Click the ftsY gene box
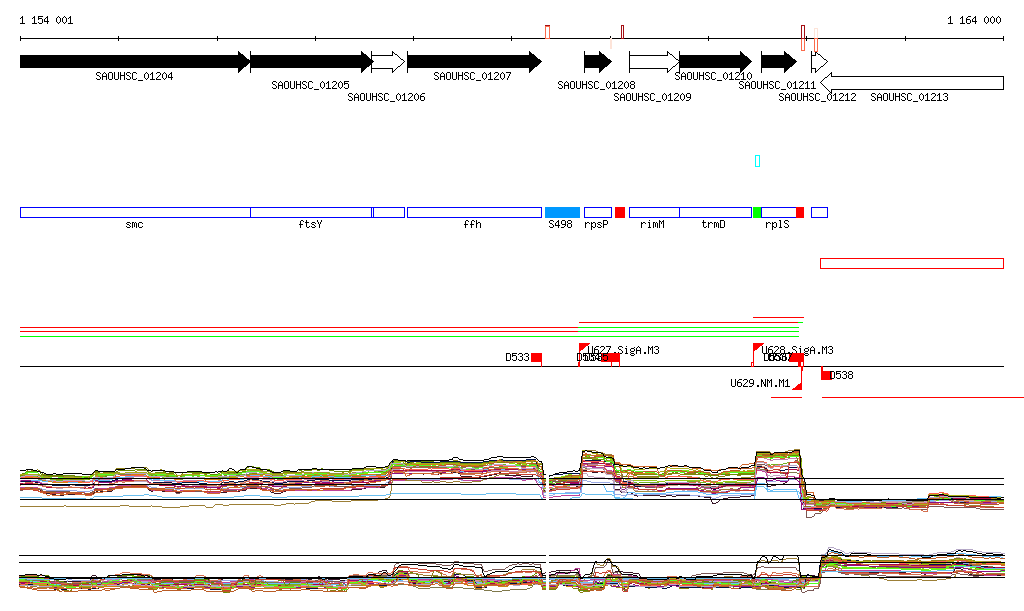1024x611 pixels. pyautogui.click(x=312, y=212)
